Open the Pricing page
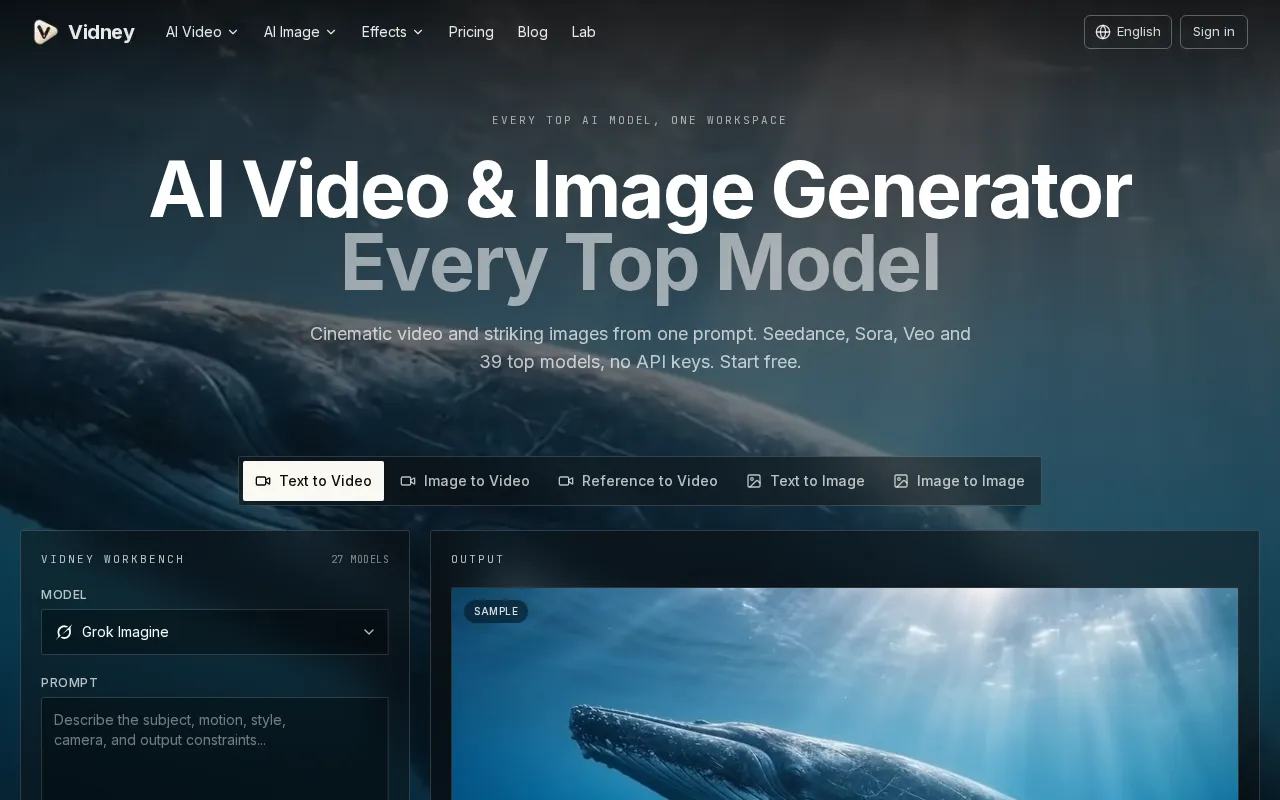 click(x=471, y=32)
